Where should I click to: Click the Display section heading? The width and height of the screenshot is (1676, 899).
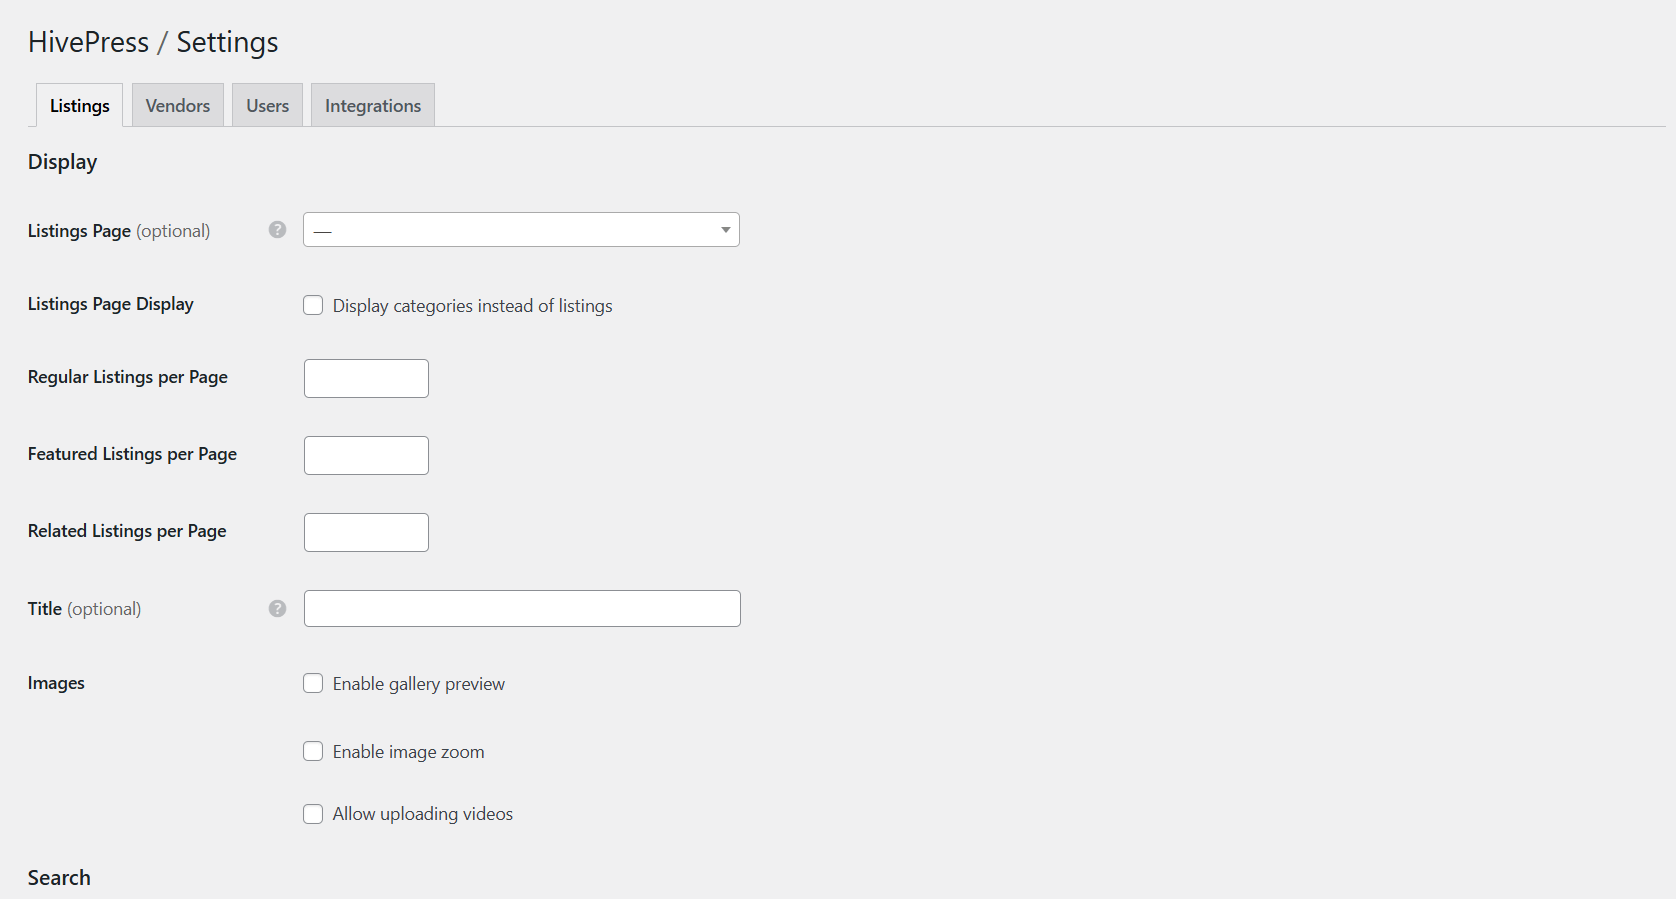click(62, 161)
